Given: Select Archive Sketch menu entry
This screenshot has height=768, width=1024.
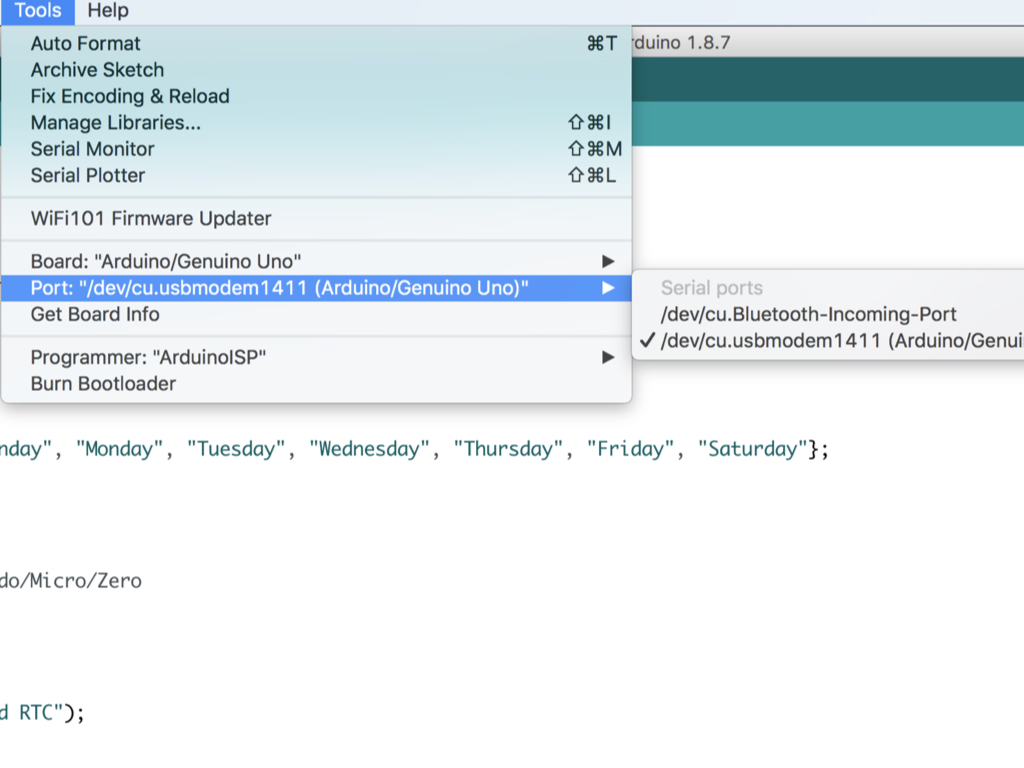Looking at the screenshot, I should (316, 70).
